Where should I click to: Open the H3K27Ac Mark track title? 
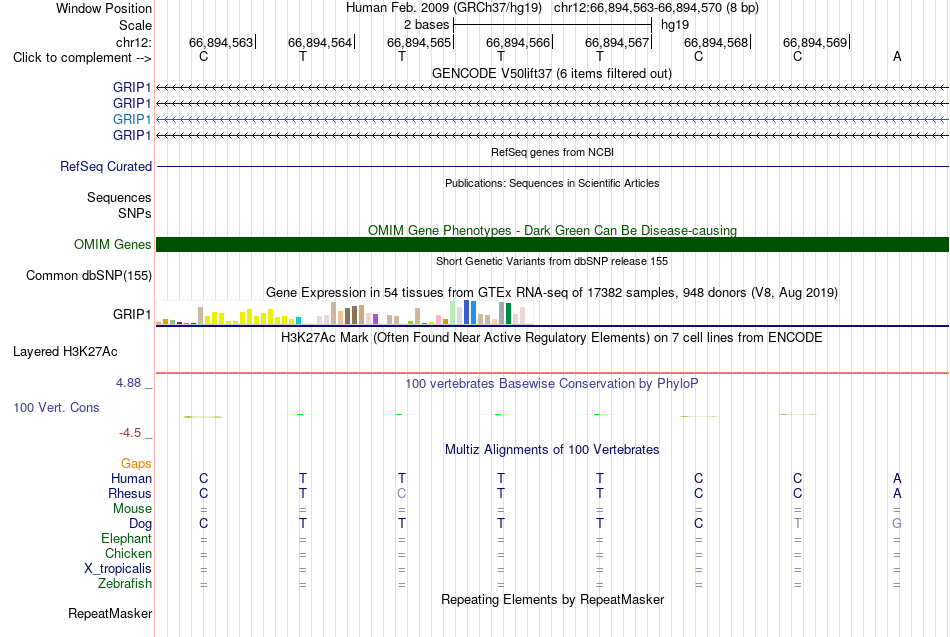tap(552, 338)
